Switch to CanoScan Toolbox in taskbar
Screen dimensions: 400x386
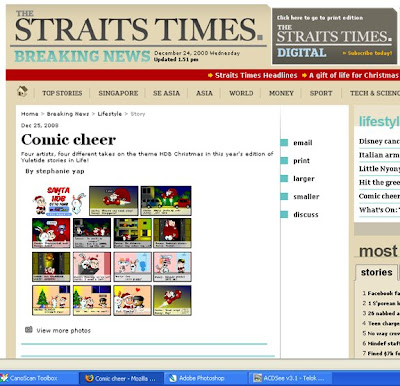[33, 378]
